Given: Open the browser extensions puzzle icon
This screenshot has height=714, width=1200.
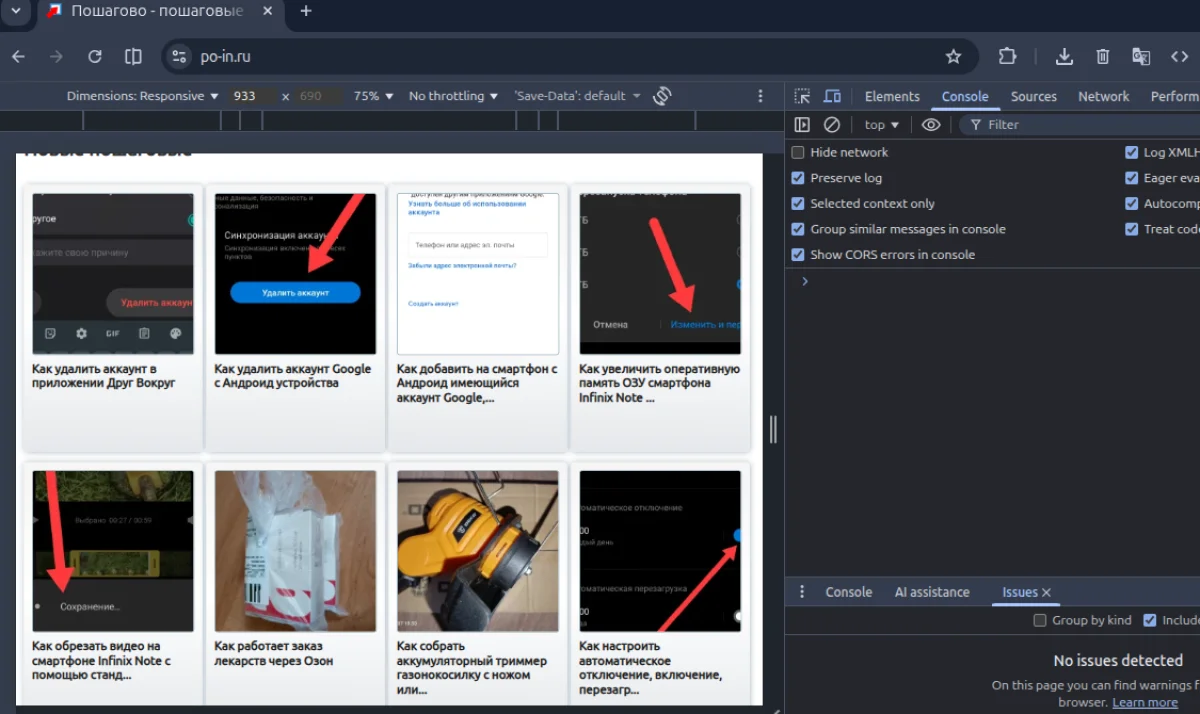Looking at the screenshot, I should [x=1008, y=56].
